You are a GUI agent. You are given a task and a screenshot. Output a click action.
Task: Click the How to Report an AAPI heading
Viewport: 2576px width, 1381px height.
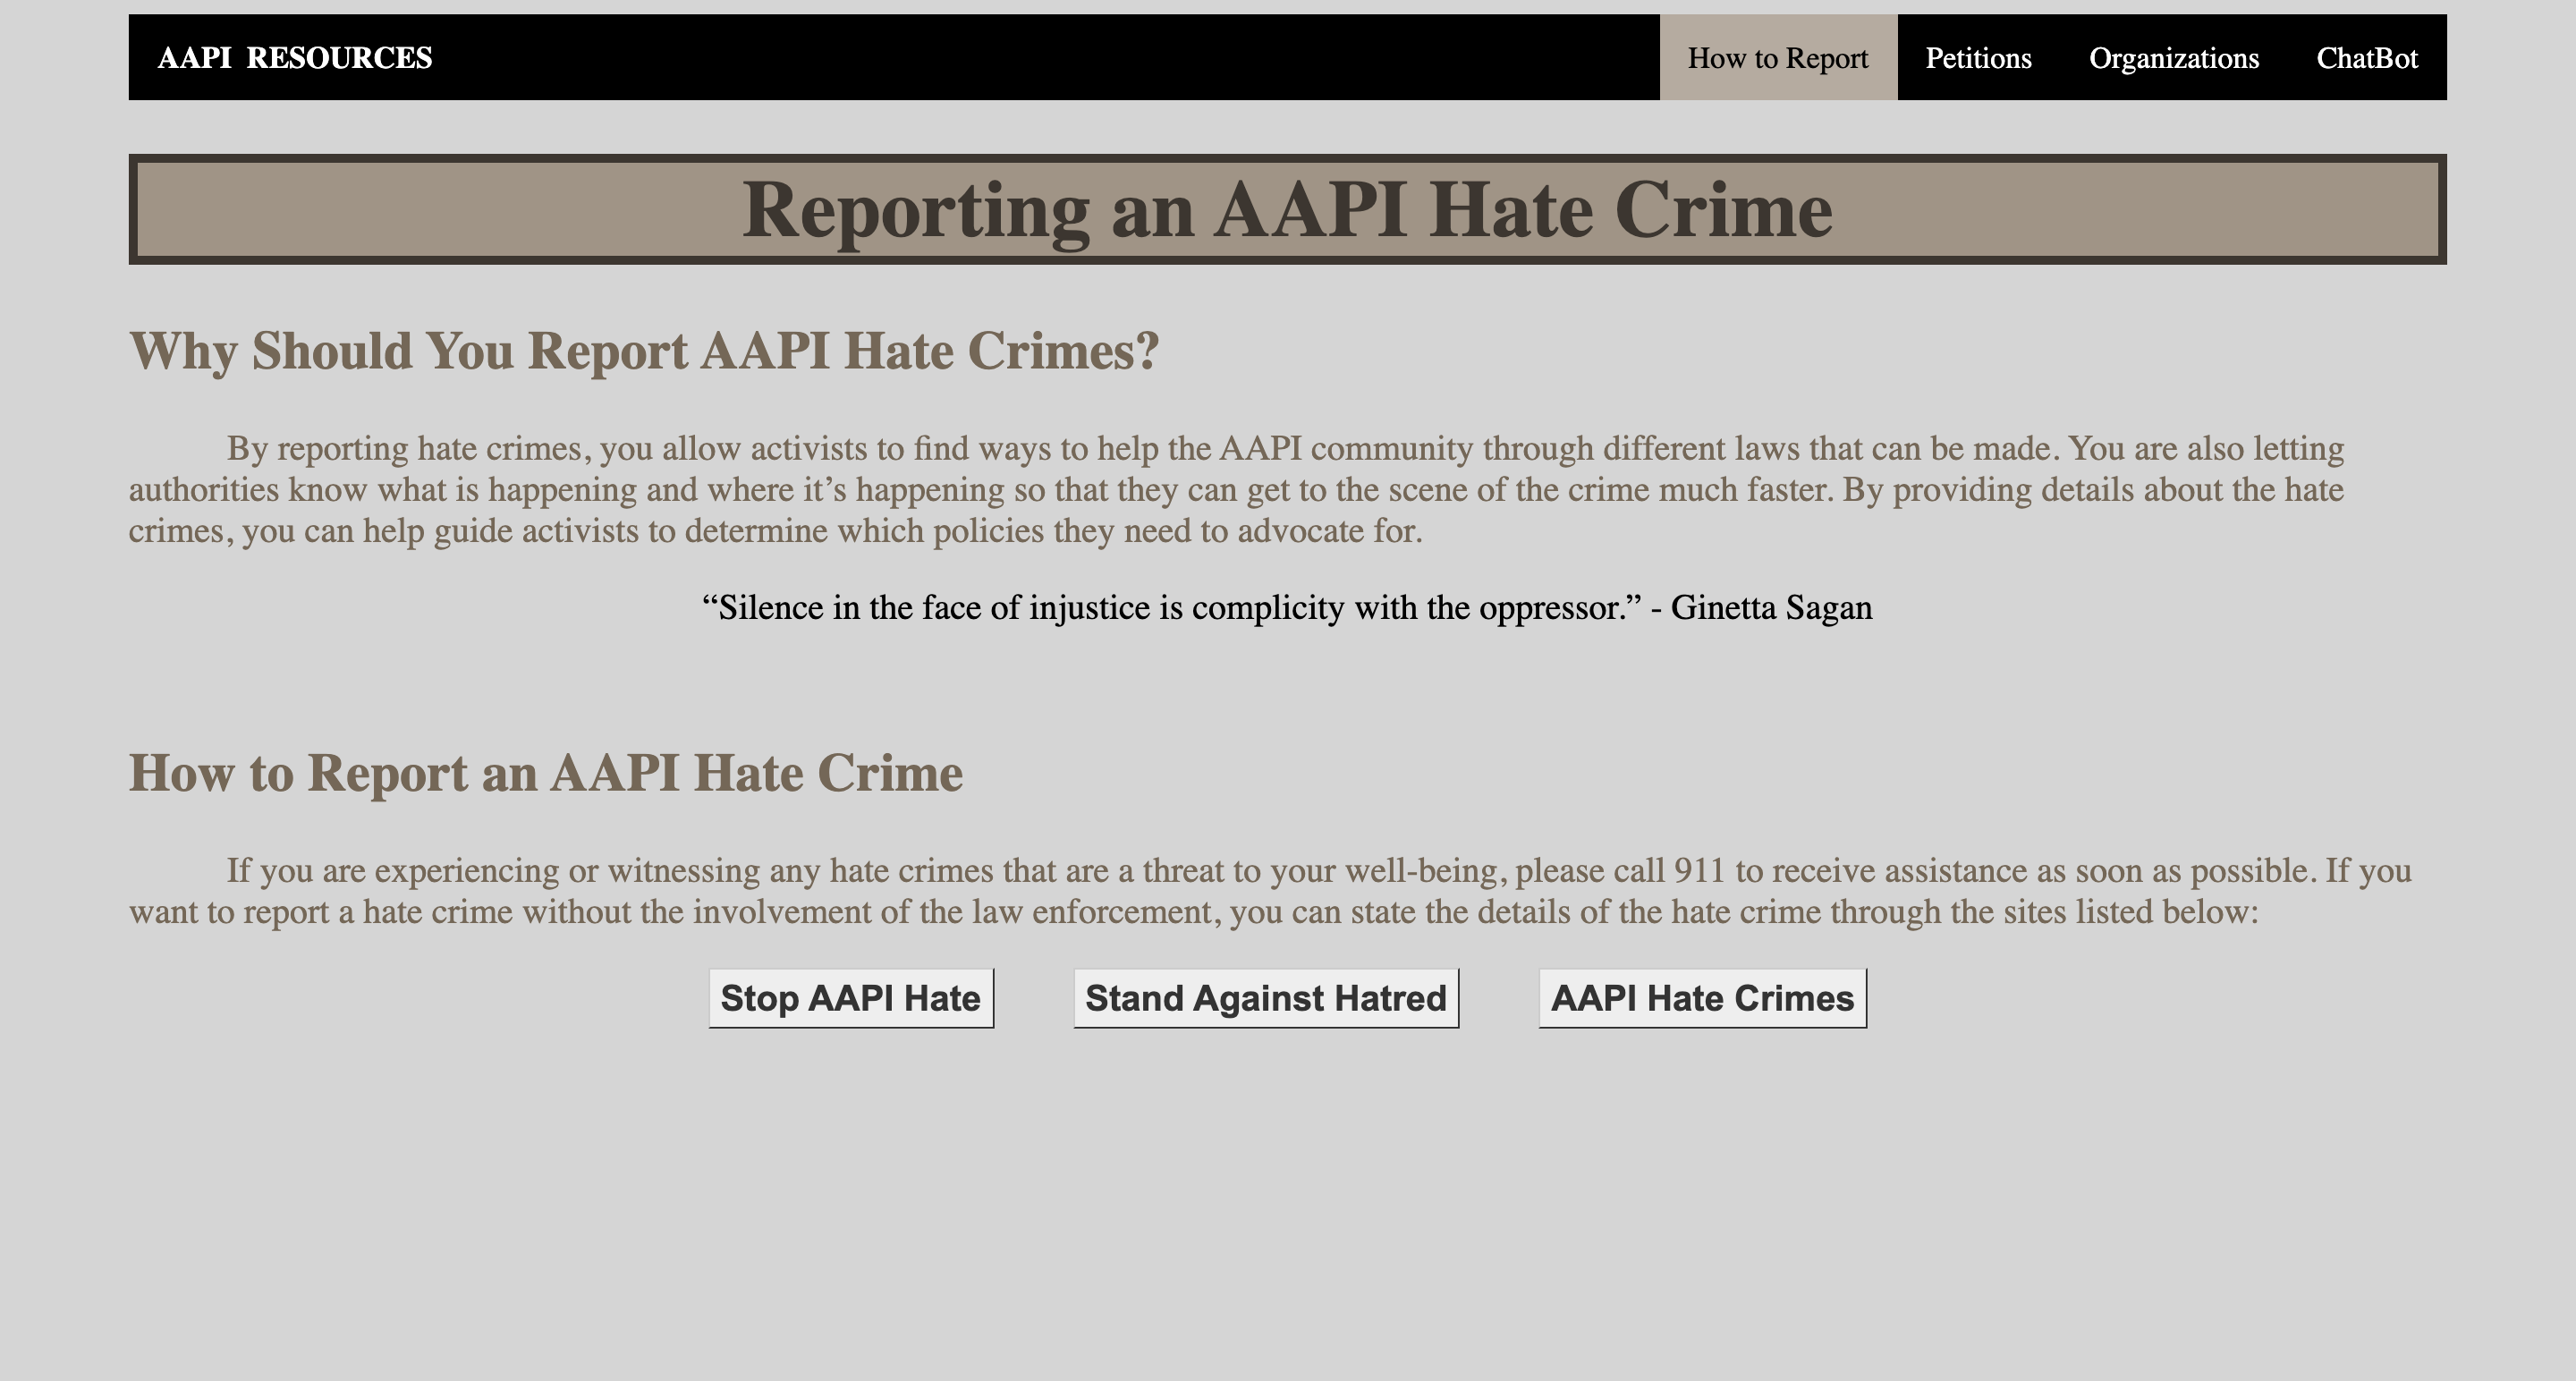click(x=546, y=773)
